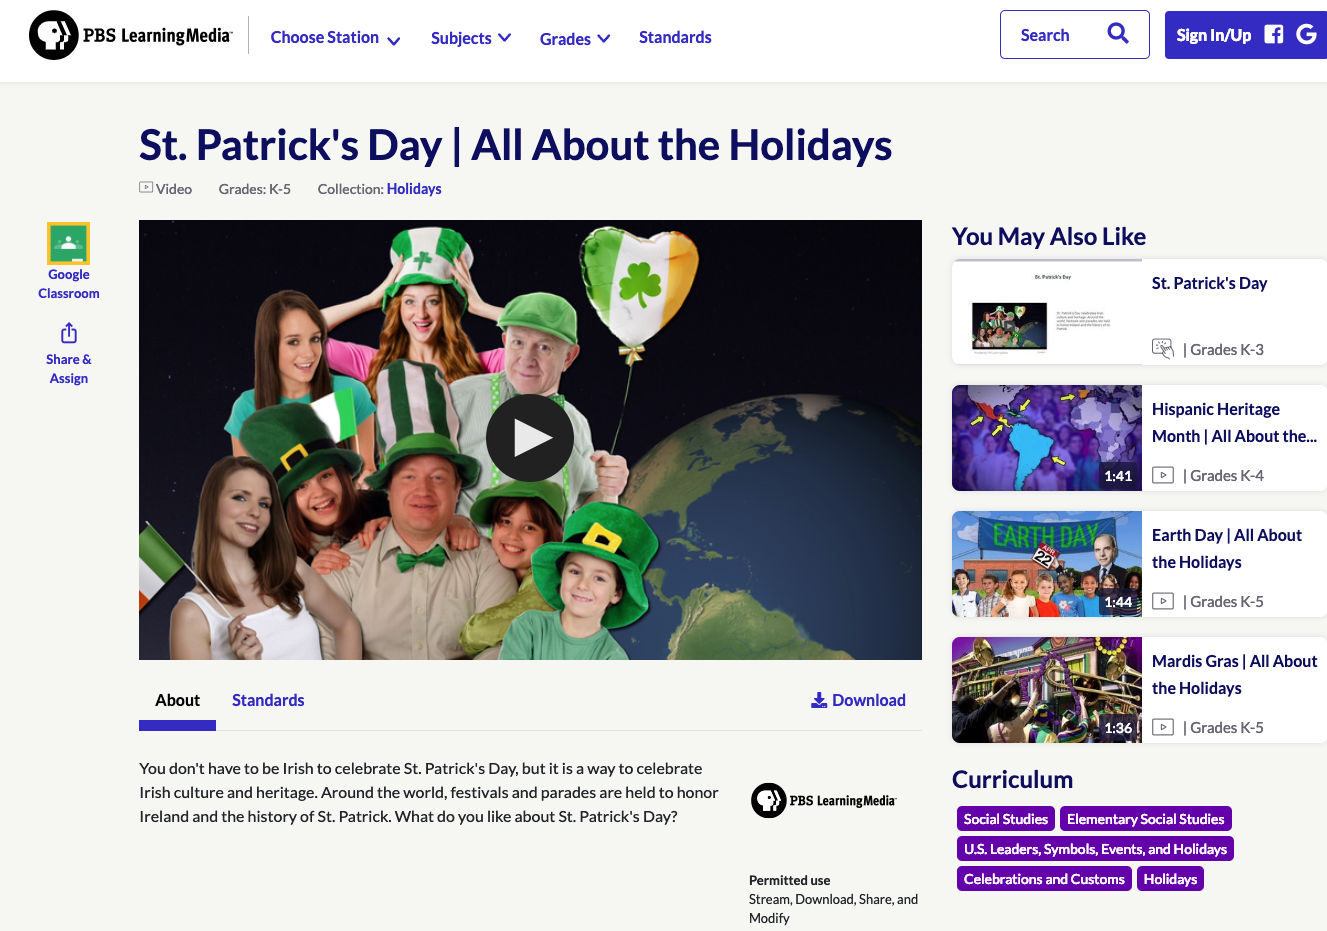The height and width of the screenshot is (931, 1327).
Task: Sign in with the Google icon
Action: (1306, 33)
